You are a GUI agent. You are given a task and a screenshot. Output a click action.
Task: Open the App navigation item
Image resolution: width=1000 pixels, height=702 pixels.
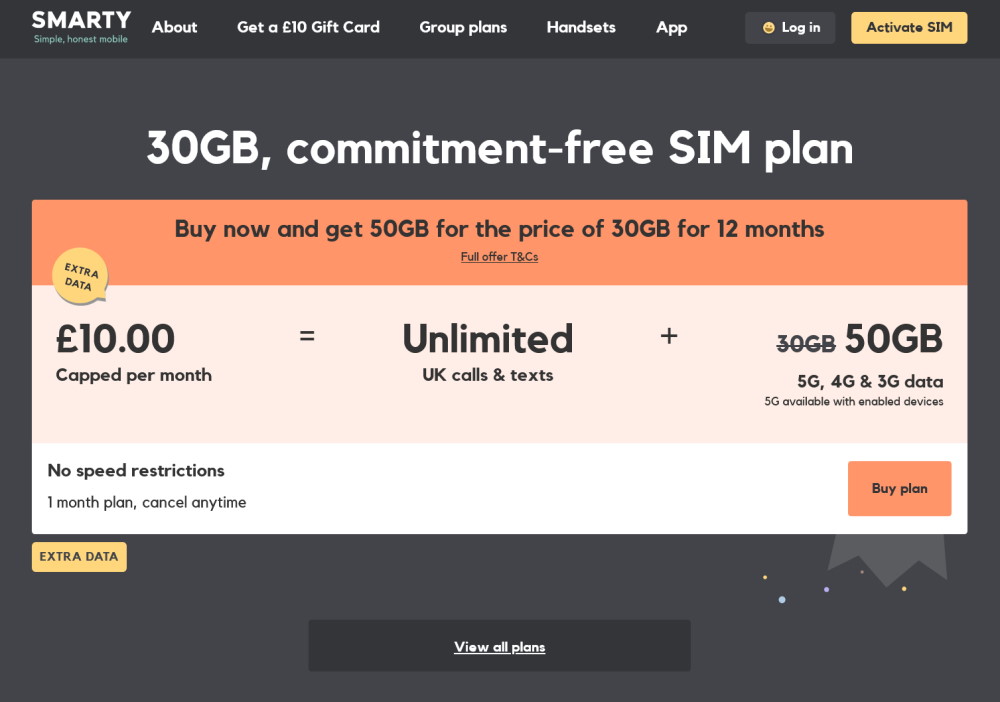(671, 28)
